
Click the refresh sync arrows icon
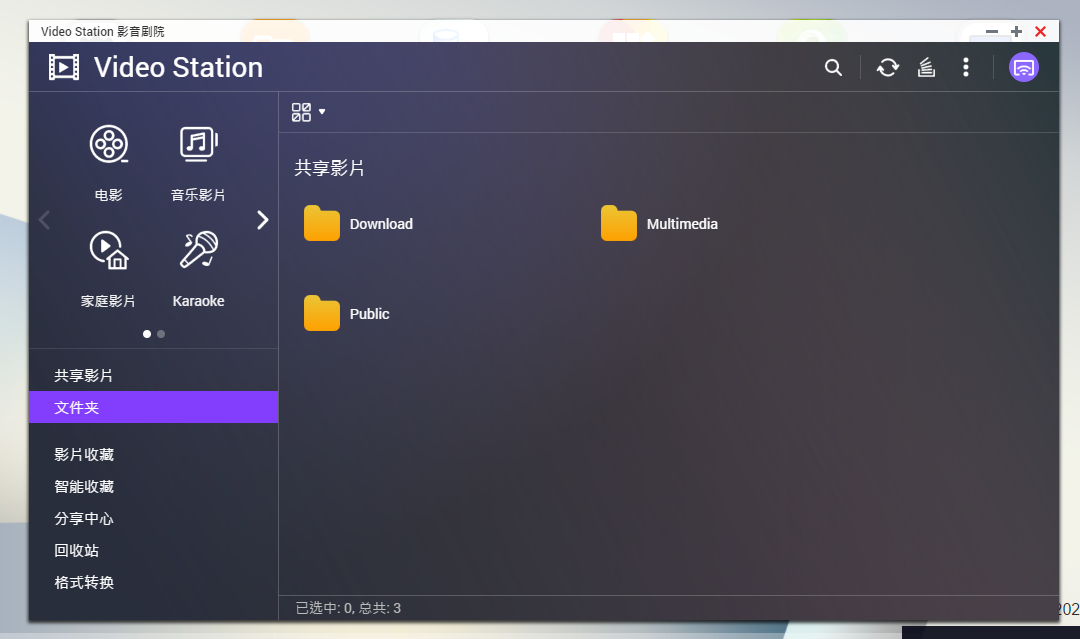(x=888, y=67)
